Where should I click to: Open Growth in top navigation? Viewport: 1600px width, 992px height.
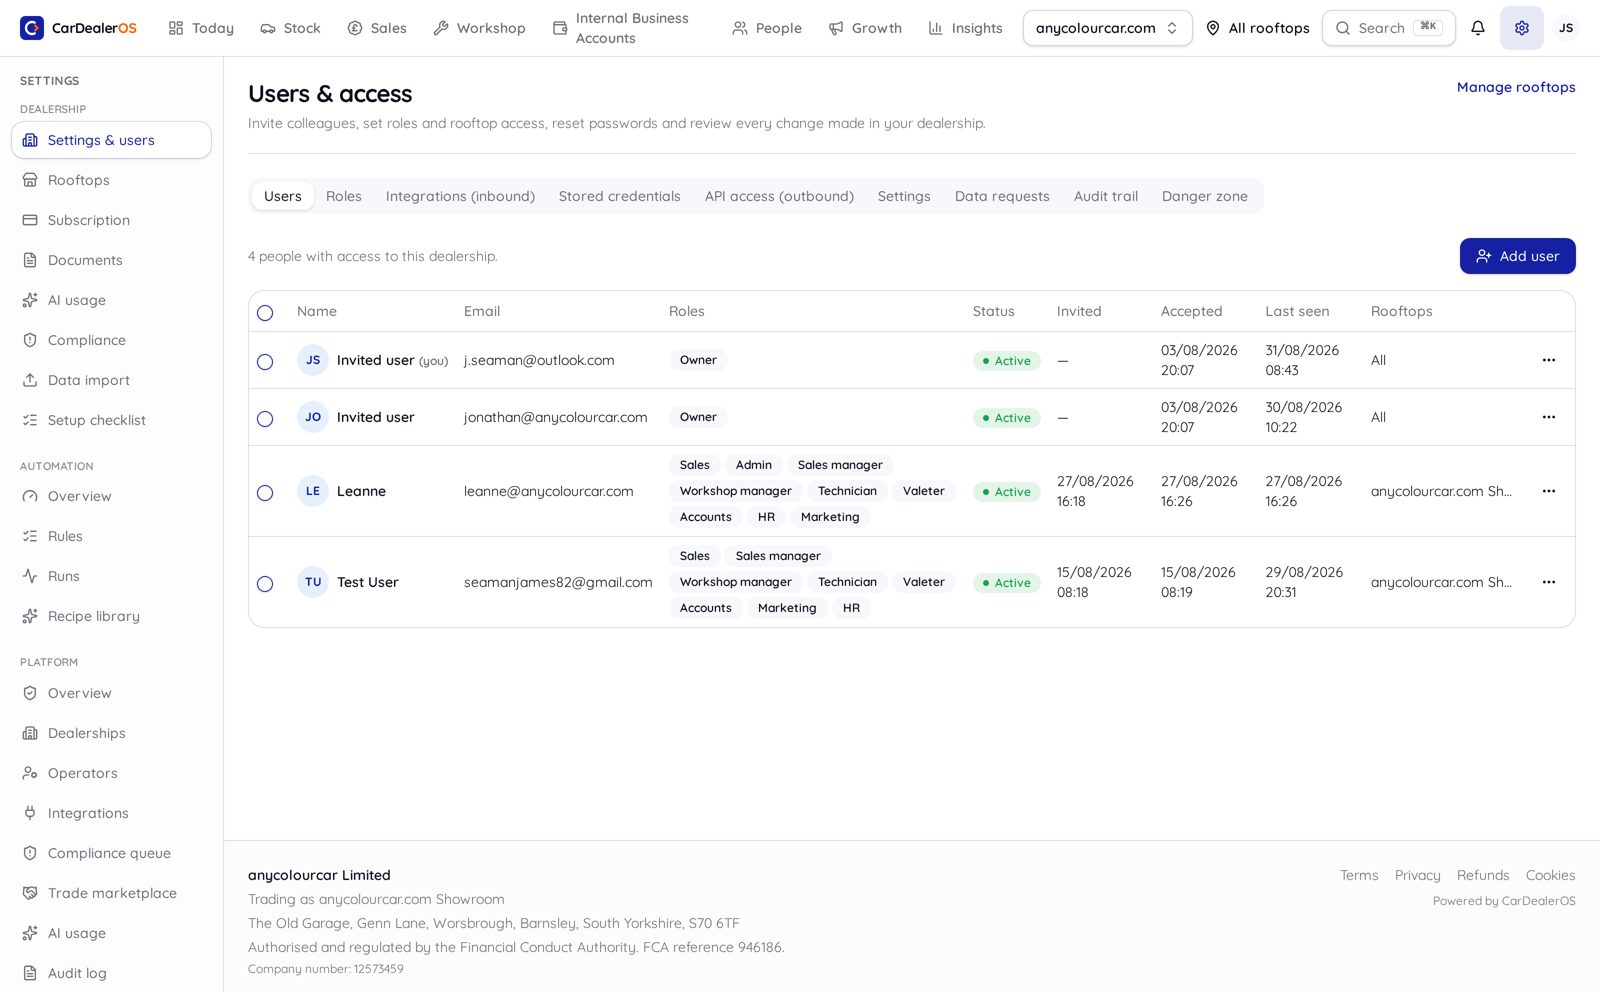(865, 28)
